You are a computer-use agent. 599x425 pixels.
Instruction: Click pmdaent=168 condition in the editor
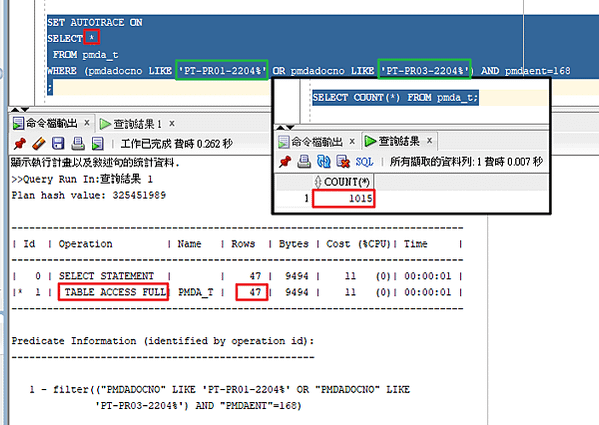tap(537, 71)
